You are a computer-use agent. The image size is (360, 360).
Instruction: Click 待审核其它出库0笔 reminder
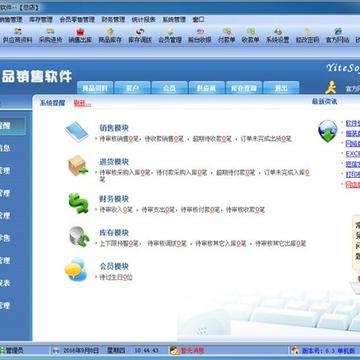(x=281, y=244)
